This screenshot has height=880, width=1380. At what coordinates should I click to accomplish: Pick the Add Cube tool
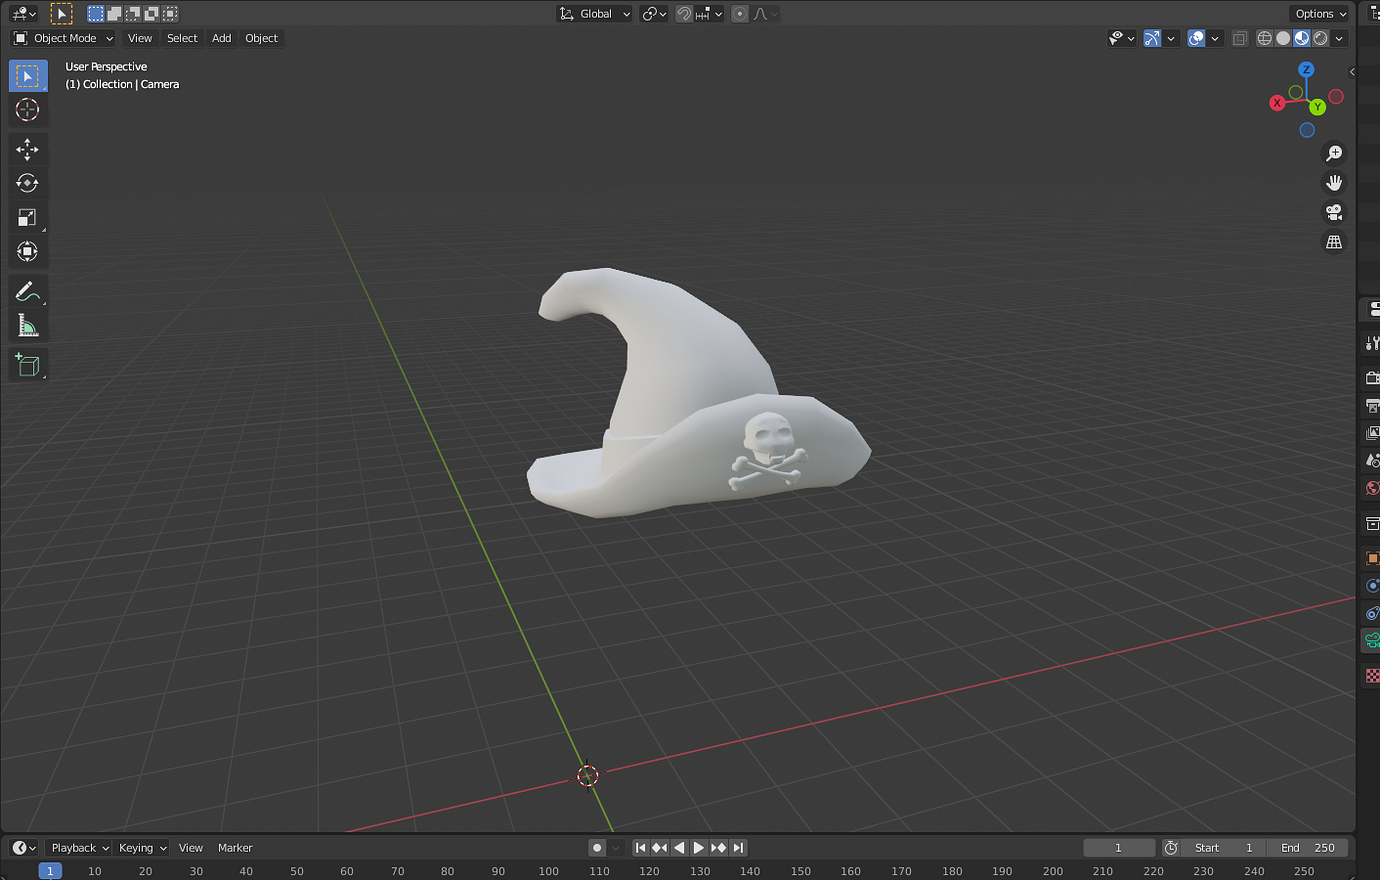pyautogui.click(x=28, y=364)
